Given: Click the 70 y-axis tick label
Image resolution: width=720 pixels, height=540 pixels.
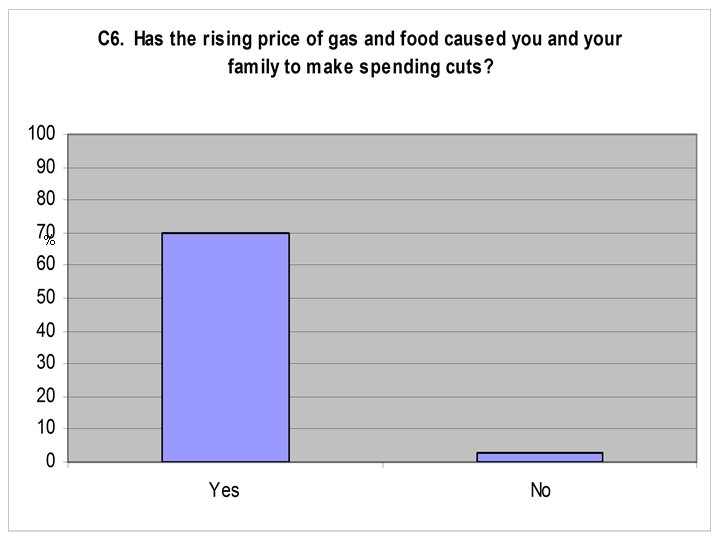Looking at the screenshot, I should pos(43,231).
